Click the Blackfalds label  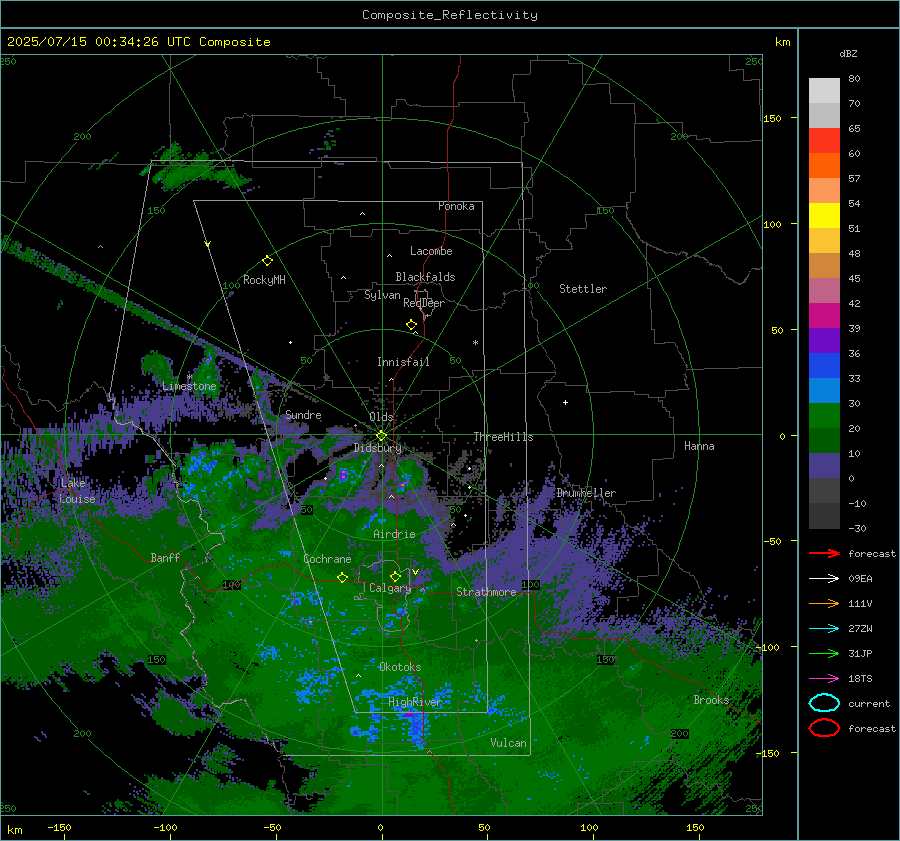(425, 277)
